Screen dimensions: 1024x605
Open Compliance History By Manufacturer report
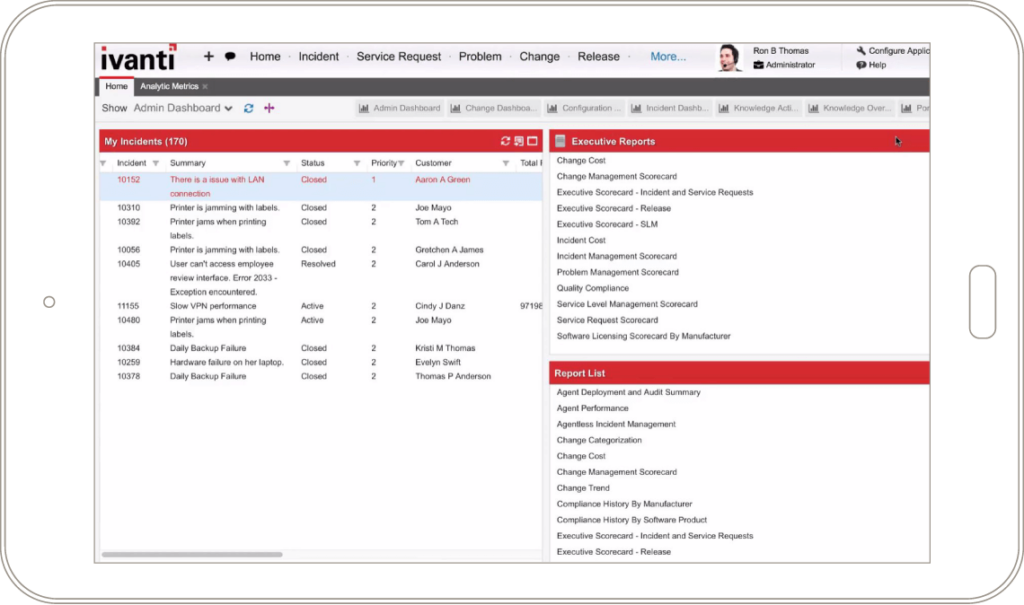[x=624, y=504]
